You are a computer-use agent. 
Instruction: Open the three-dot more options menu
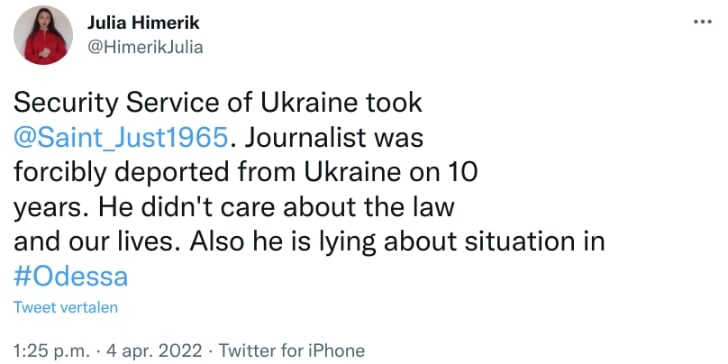702,22
